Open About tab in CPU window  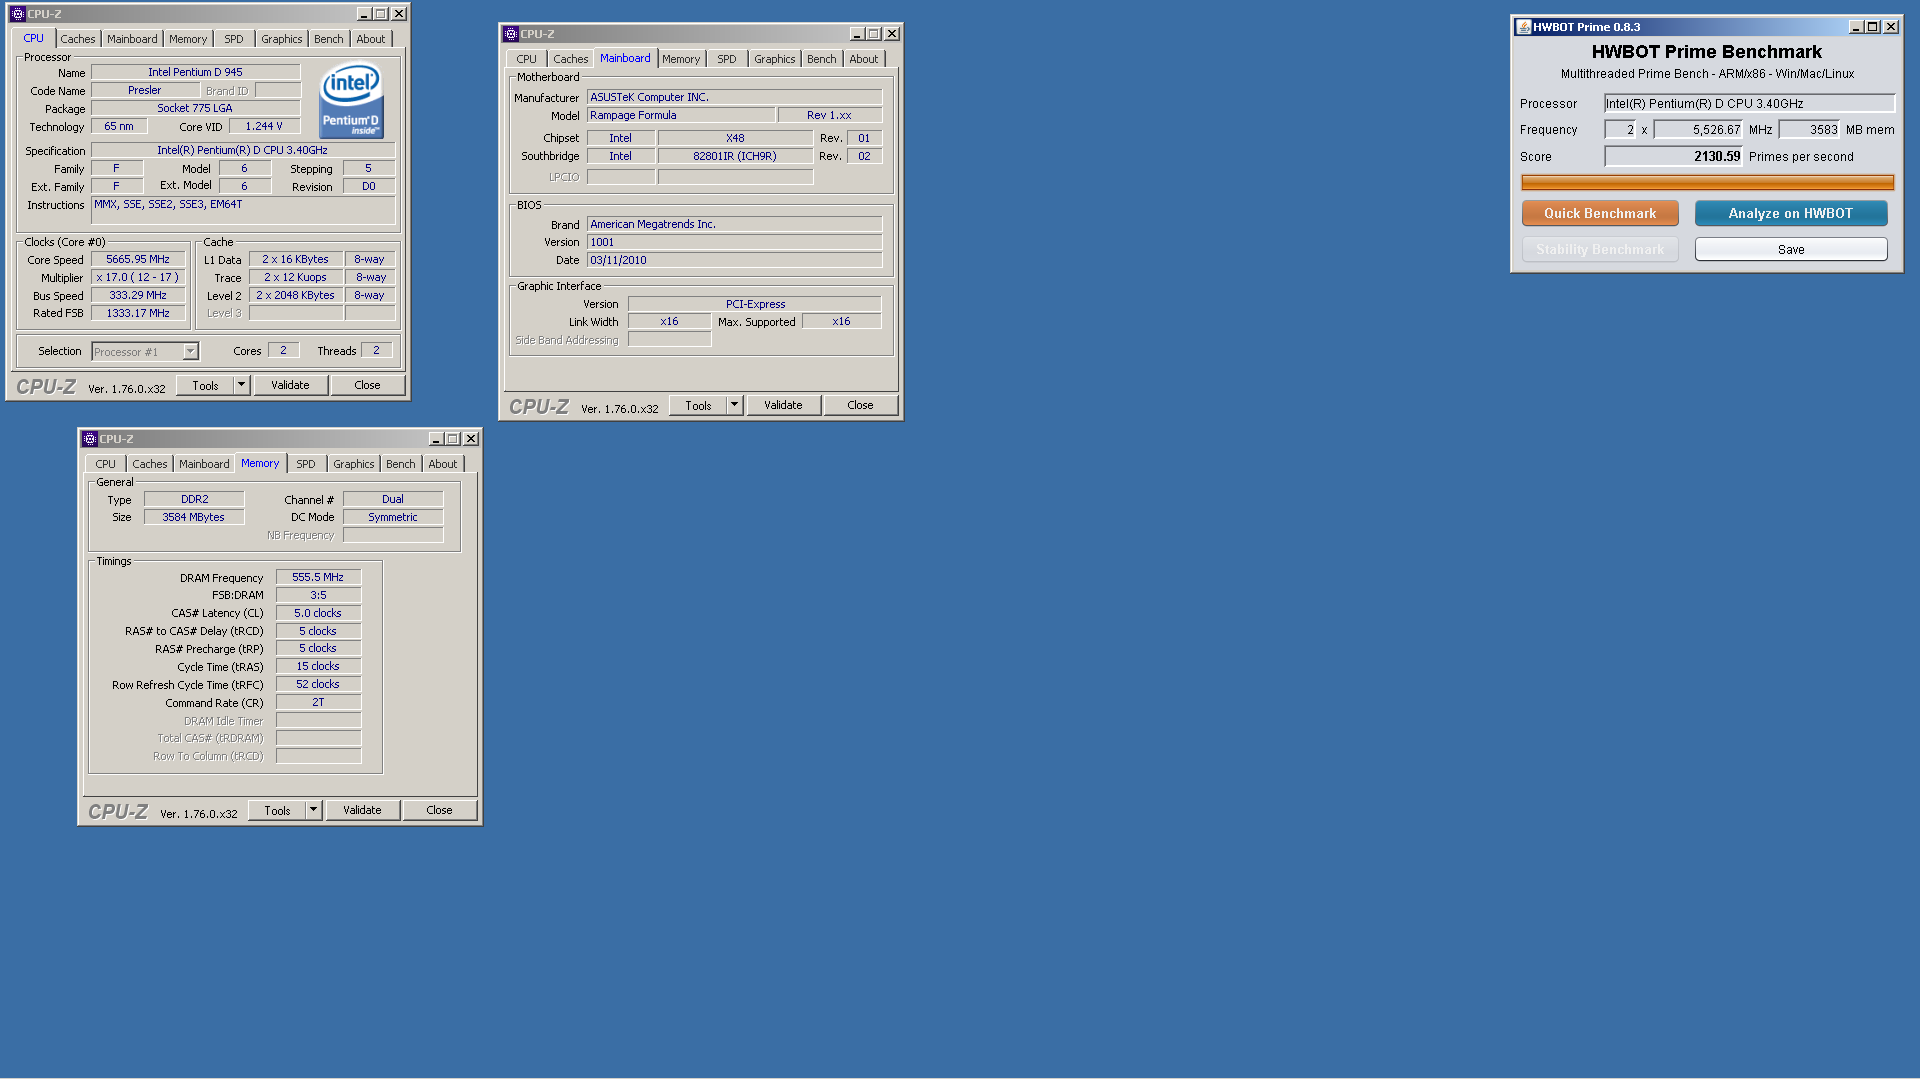pos(371,39)
